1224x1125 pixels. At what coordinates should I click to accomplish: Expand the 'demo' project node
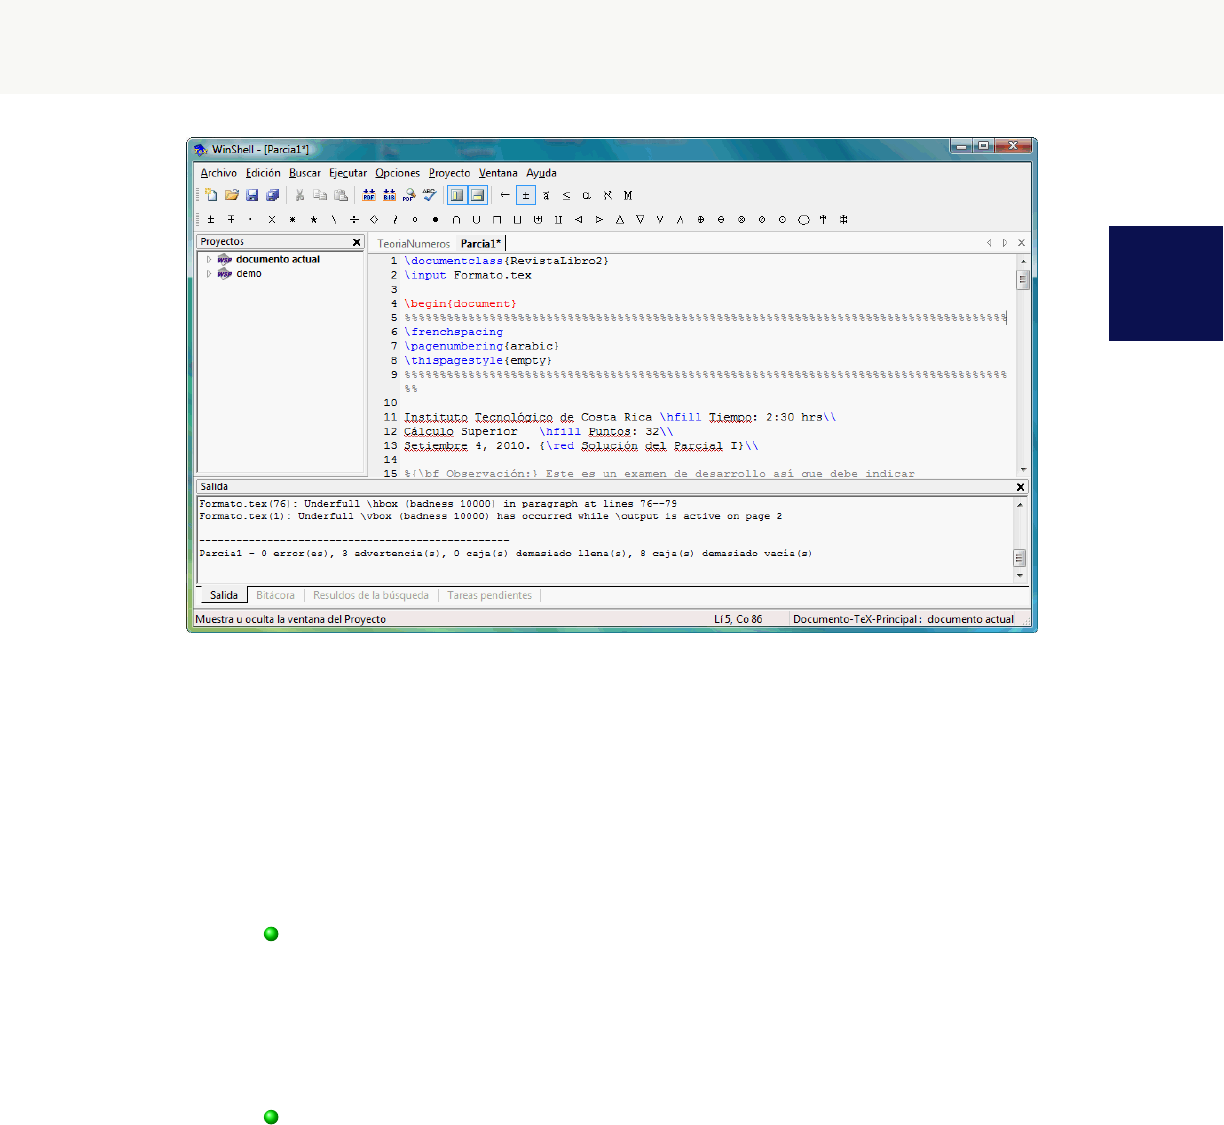coord(209,273)
